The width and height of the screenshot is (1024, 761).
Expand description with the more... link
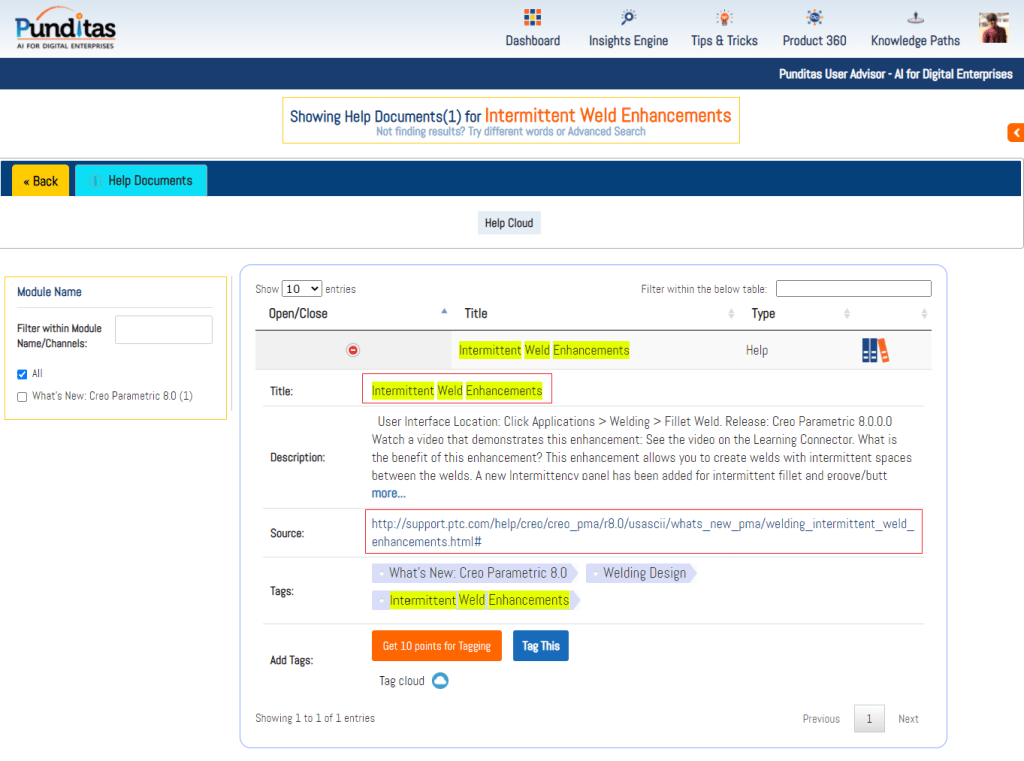pyautogui.click(x=388, y=493)
